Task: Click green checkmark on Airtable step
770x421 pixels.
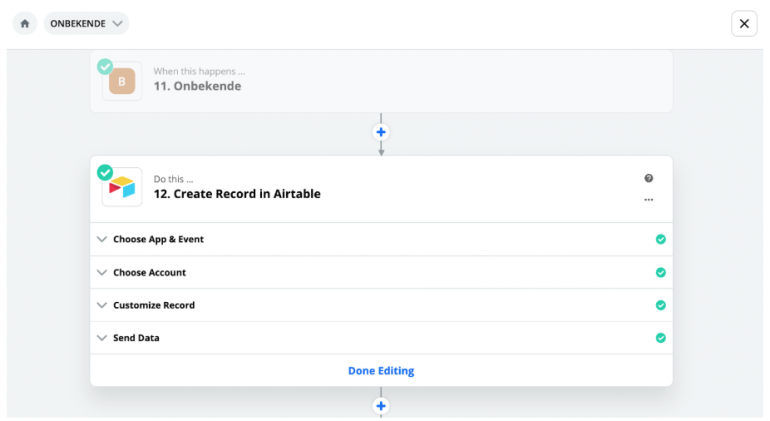Action: 105,172
